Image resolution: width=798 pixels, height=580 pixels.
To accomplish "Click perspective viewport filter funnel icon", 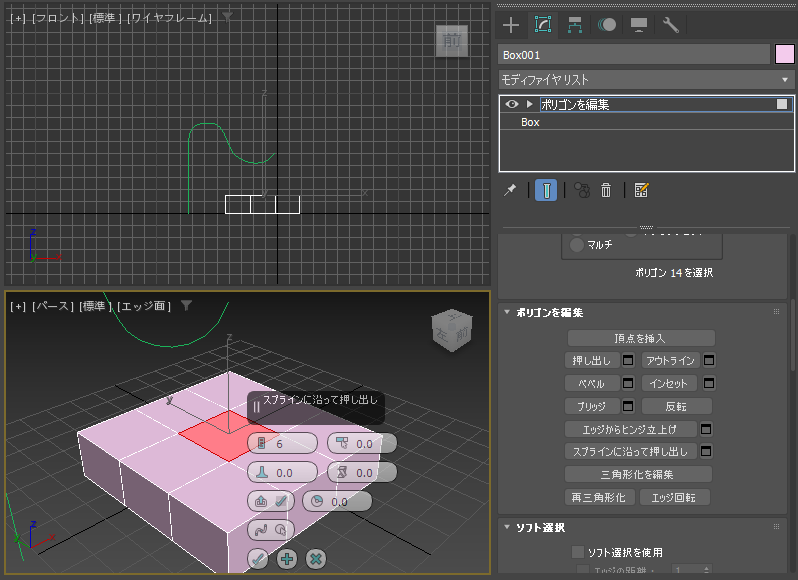I will 186,305.
